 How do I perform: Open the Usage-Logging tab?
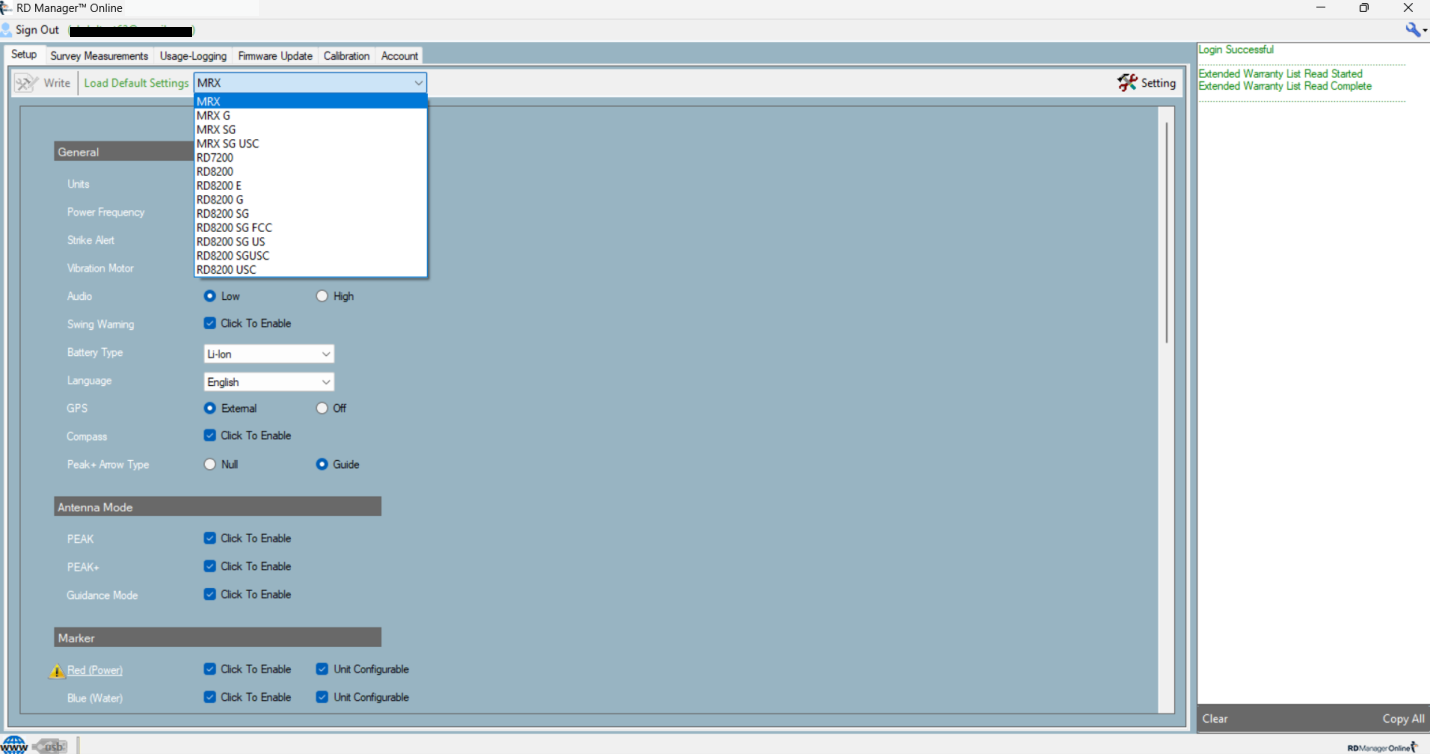pyautogui.click(x=193, y=56)
